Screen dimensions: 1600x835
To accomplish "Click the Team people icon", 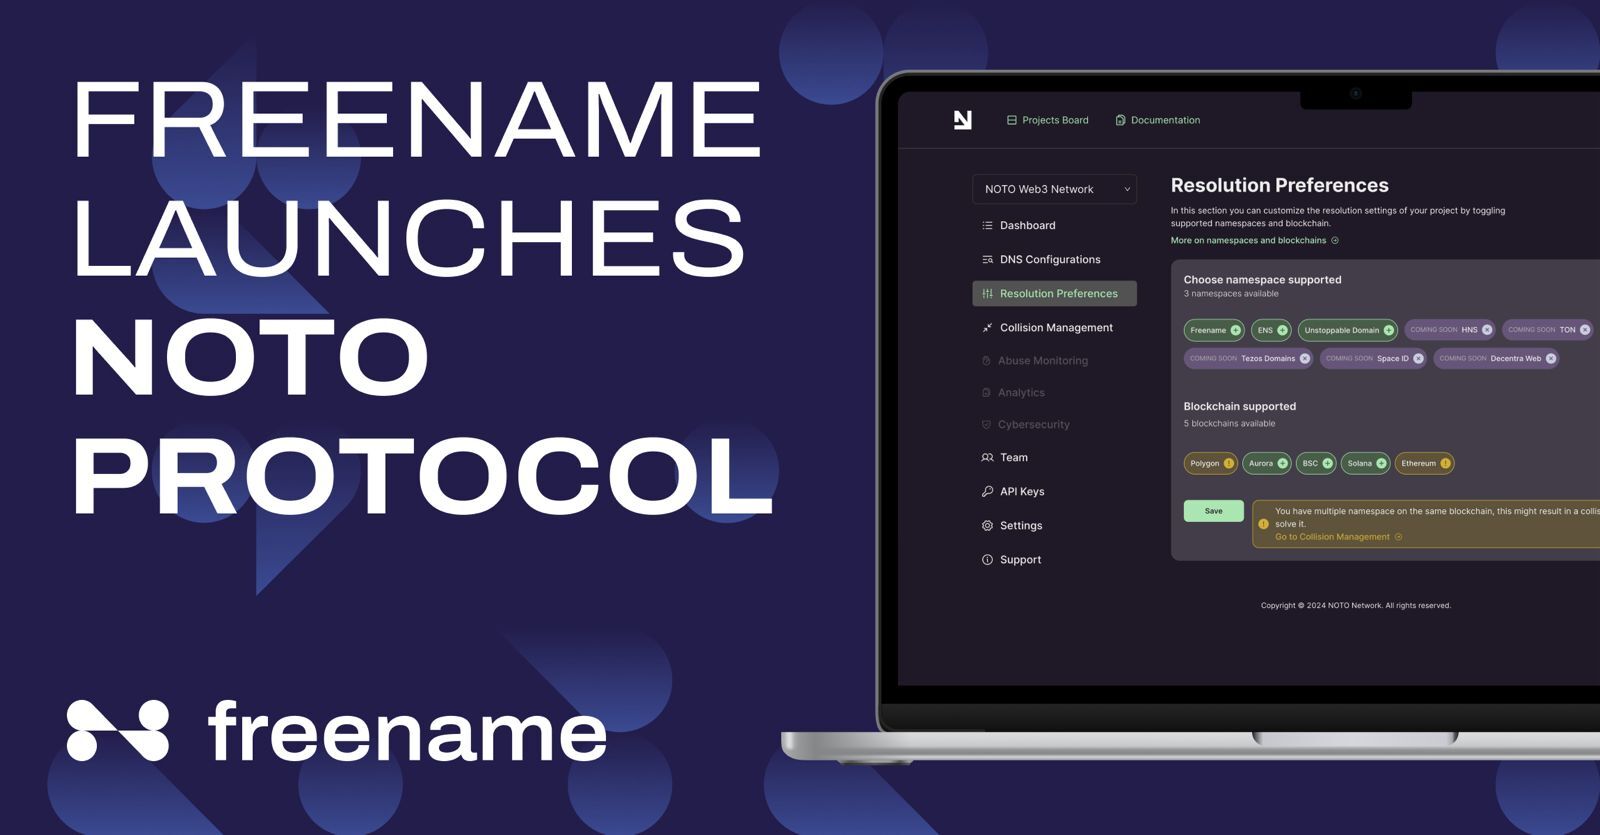I will pos(987,457).
